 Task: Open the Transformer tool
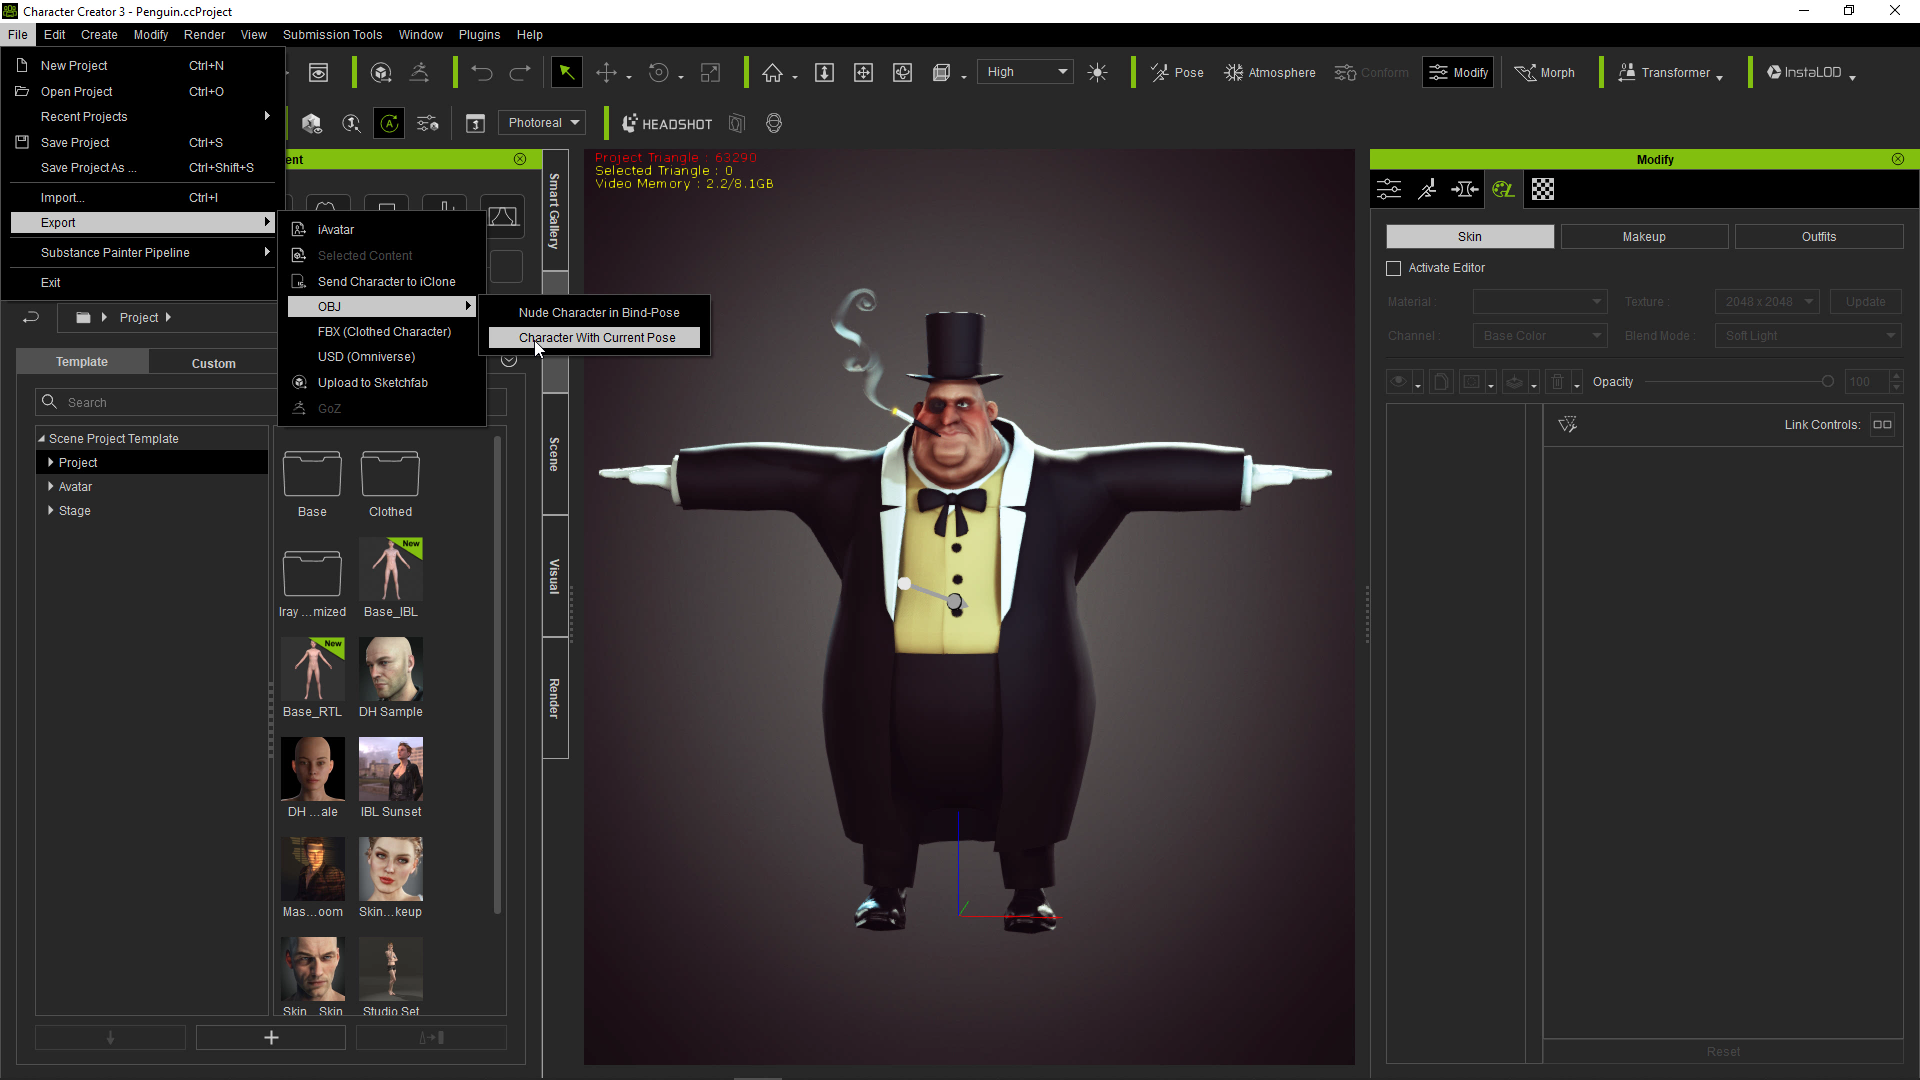(x=1670, y=73)
